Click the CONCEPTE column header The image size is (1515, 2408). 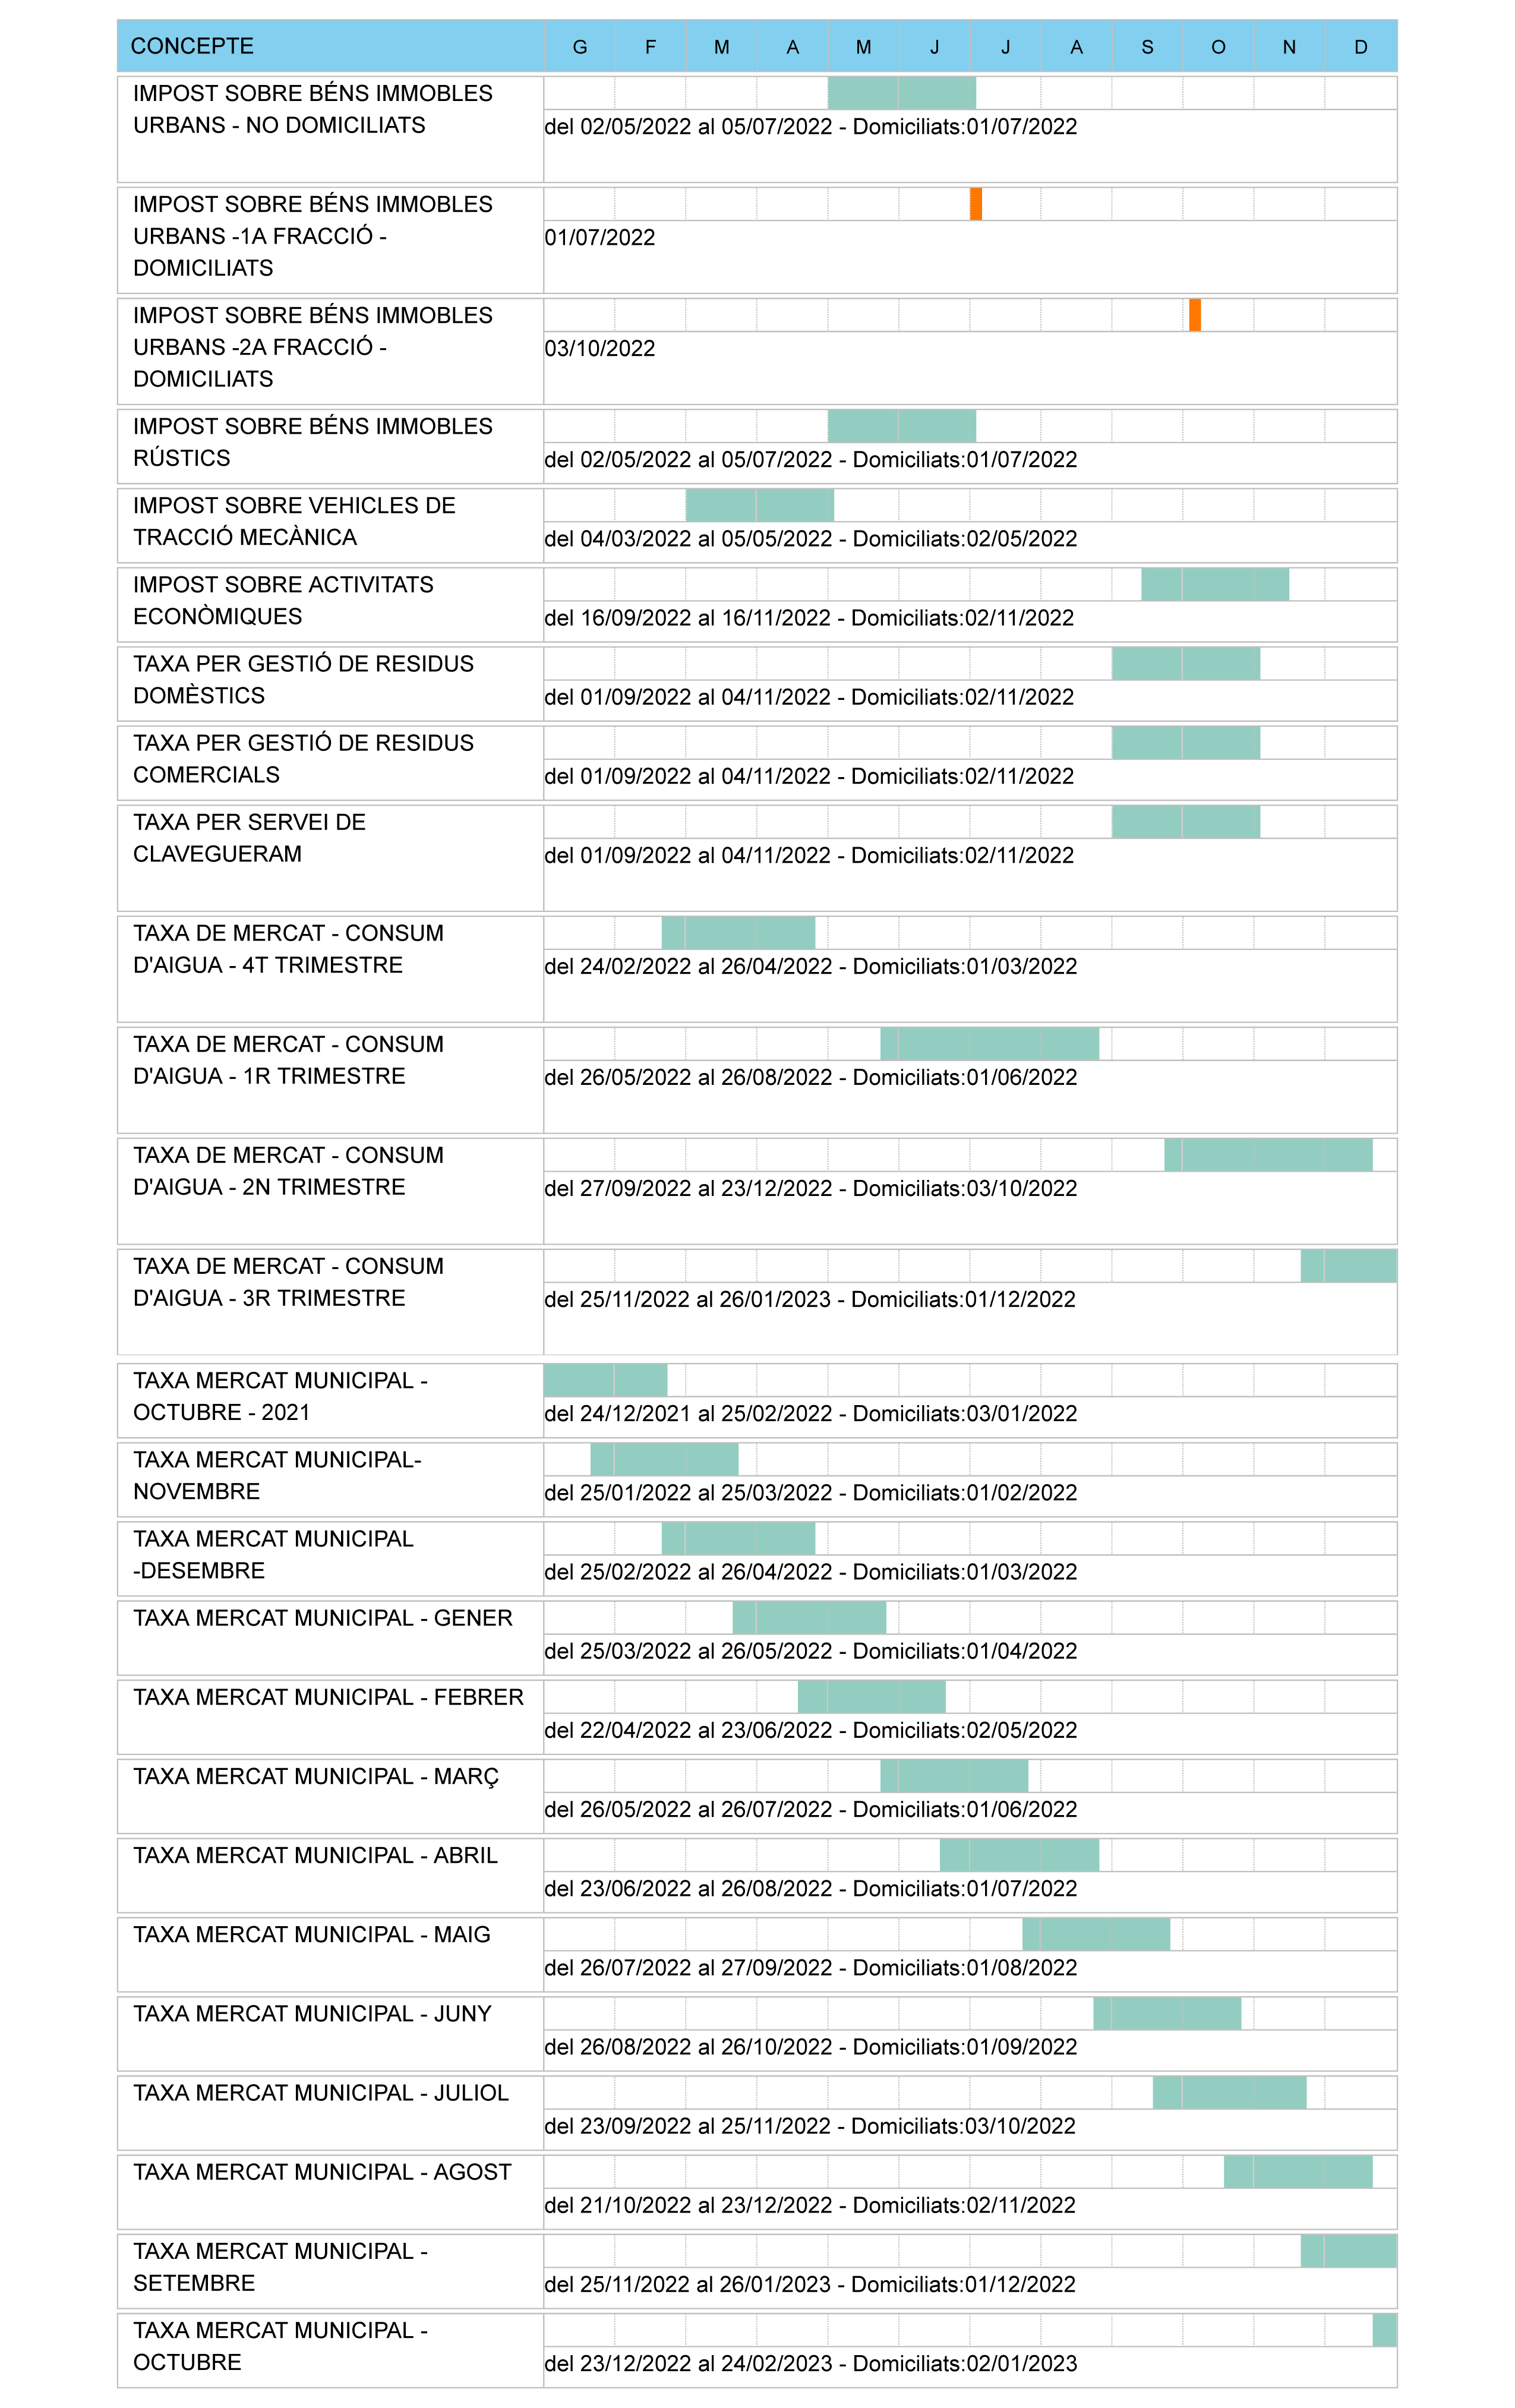tap(192, 46)
